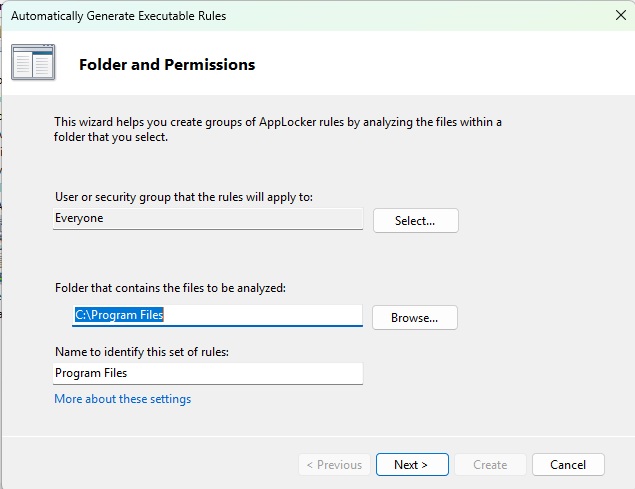Open the More about these settings link
This screenshot has width=635, height=489.
click(x=123, y=399)
